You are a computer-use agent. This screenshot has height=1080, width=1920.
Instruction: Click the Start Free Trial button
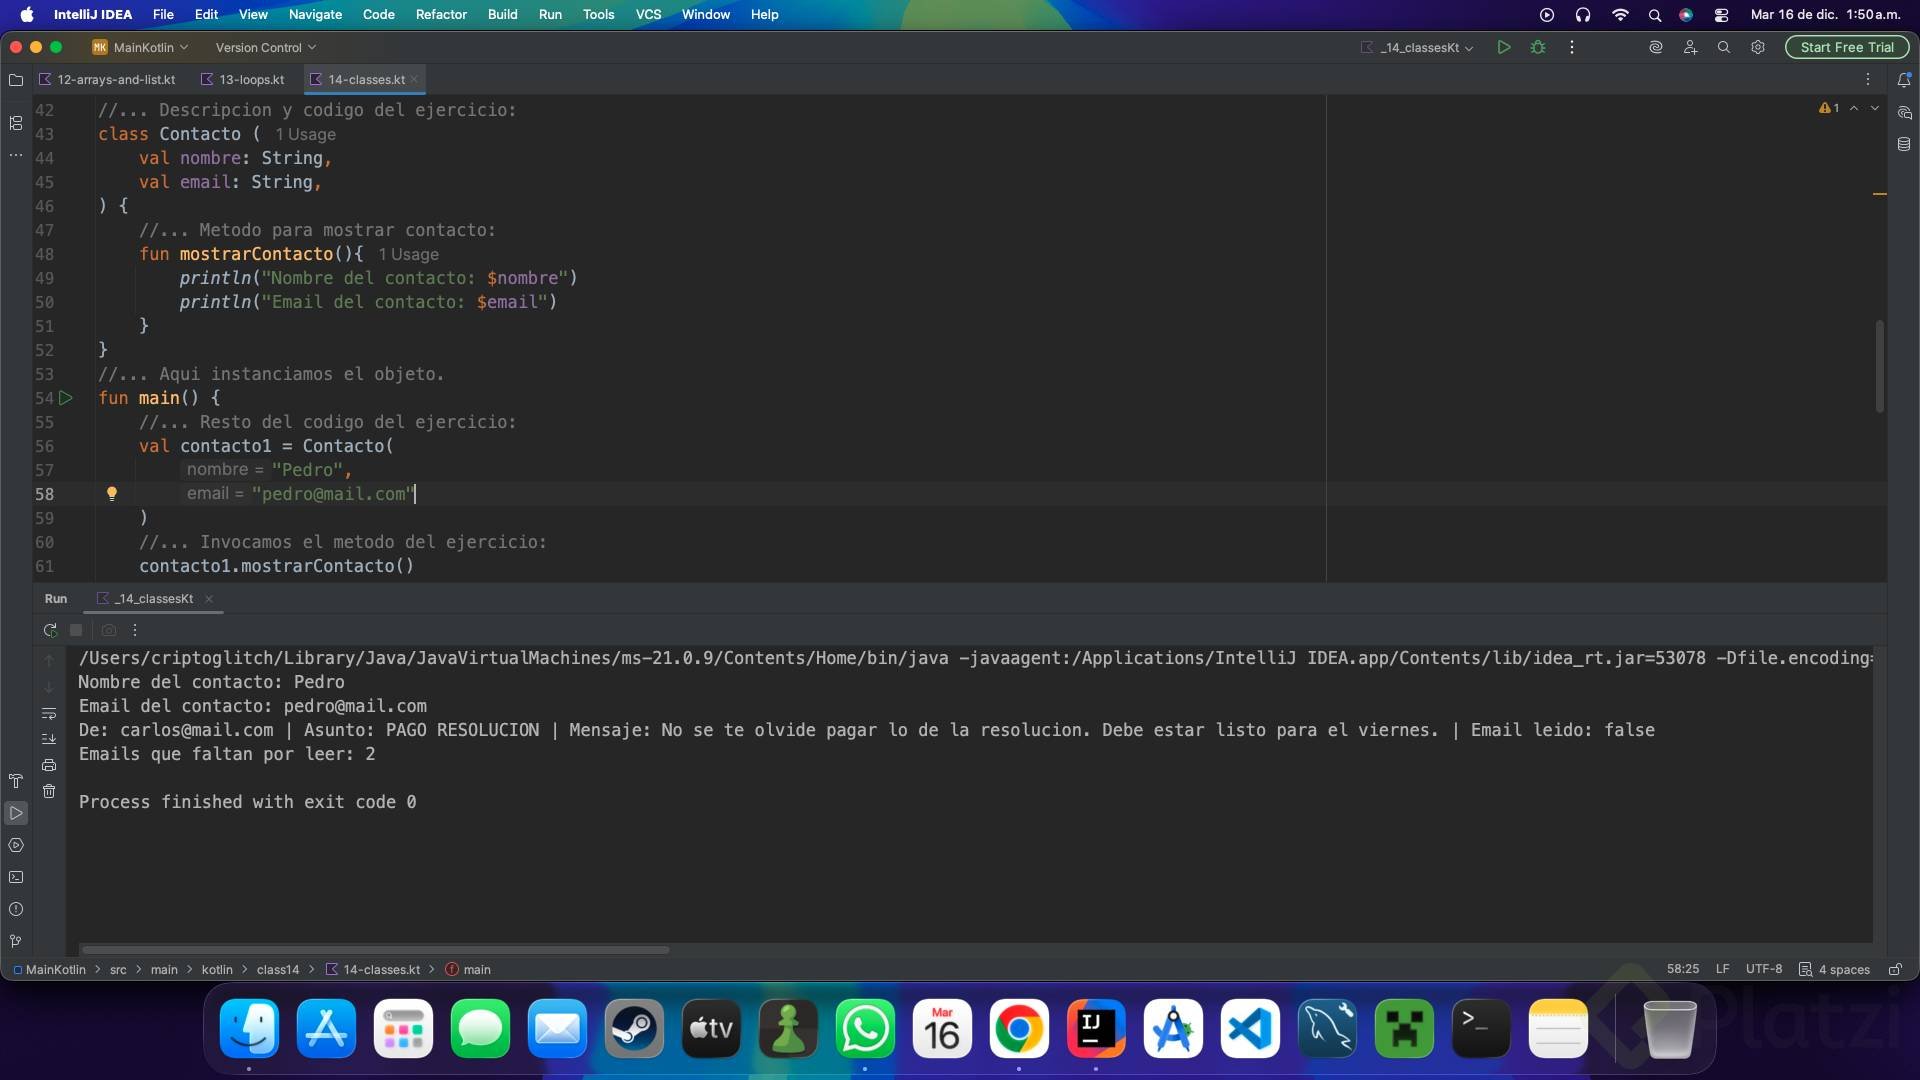coord(1846,47)
